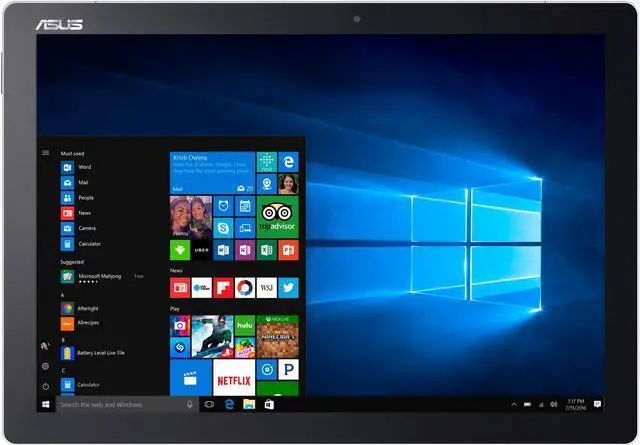Open the WSJ tile
This screenshot has width=640, height=445.
click(267, 288)
